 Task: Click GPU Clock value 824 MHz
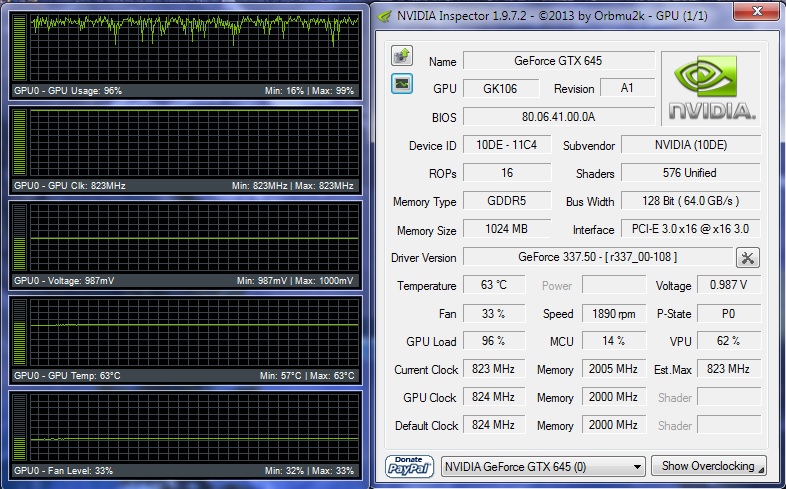click(494, 397)
